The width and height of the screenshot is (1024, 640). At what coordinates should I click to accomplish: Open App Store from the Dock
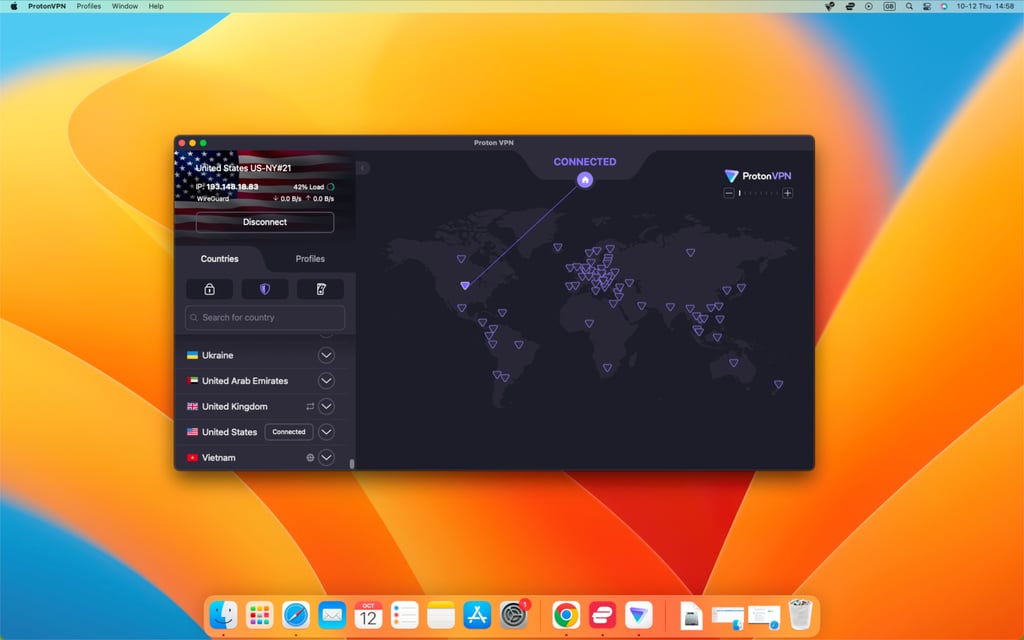tap(477, 615)
